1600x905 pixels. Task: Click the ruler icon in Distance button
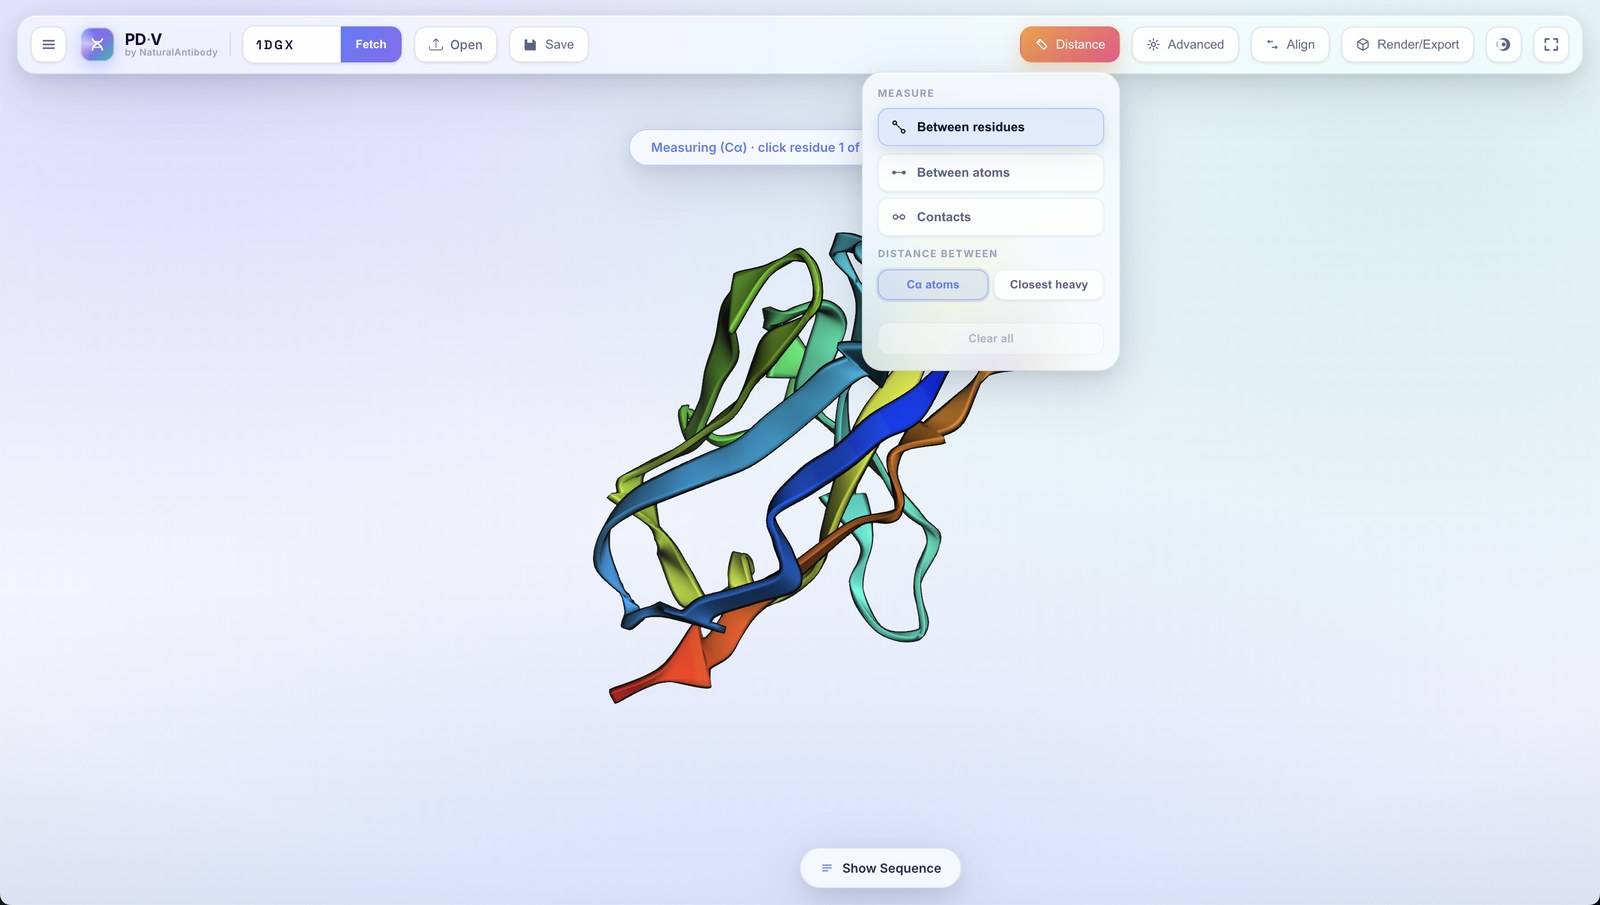1042,44
